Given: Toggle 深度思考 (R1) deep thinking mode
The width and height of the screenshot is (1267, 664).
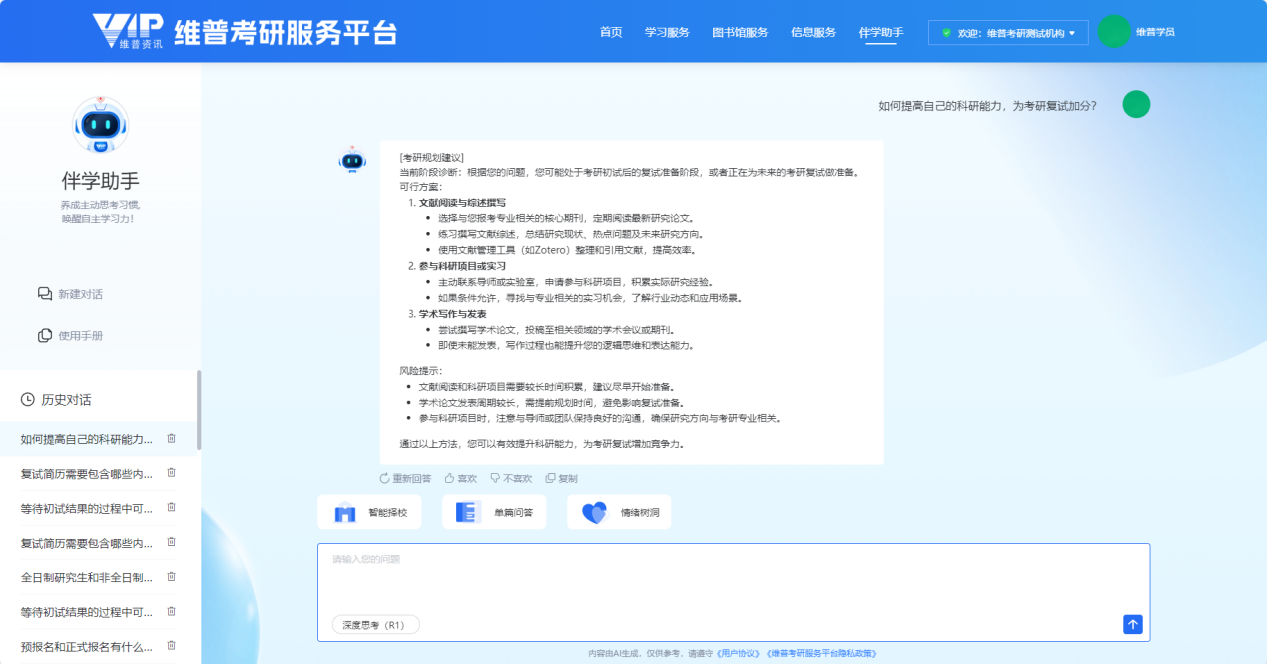Looking at the screenshot, I should 375,625.
